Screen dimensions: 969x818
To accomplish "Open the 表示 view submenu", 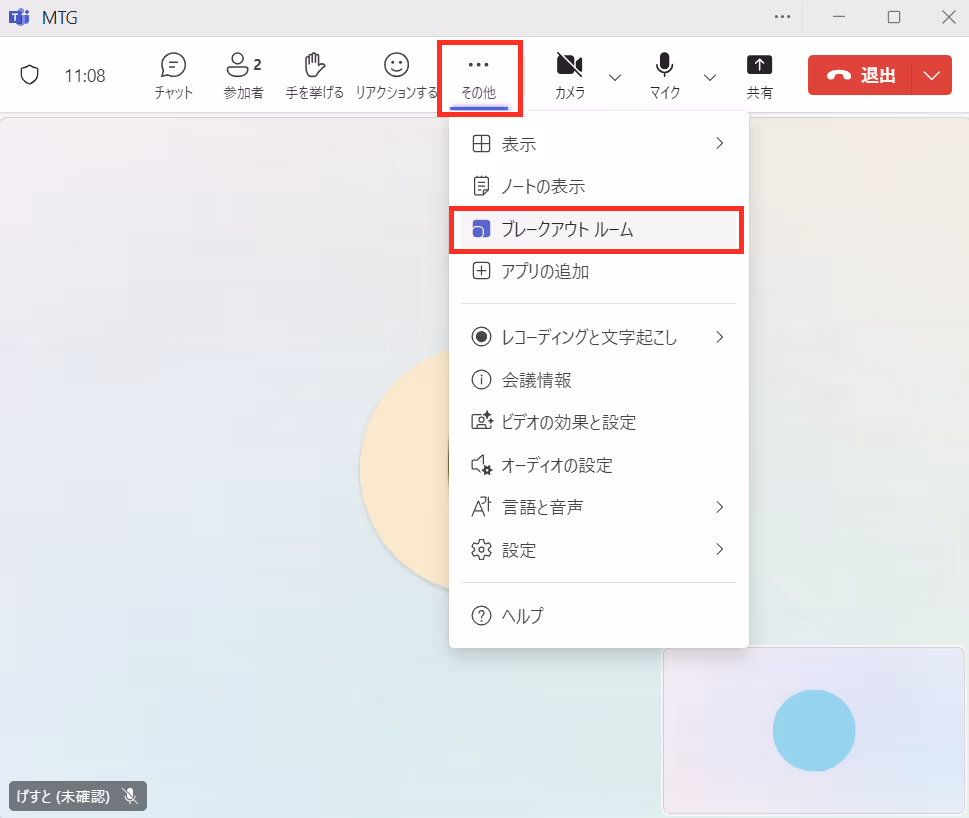I will tap(598, 144).
